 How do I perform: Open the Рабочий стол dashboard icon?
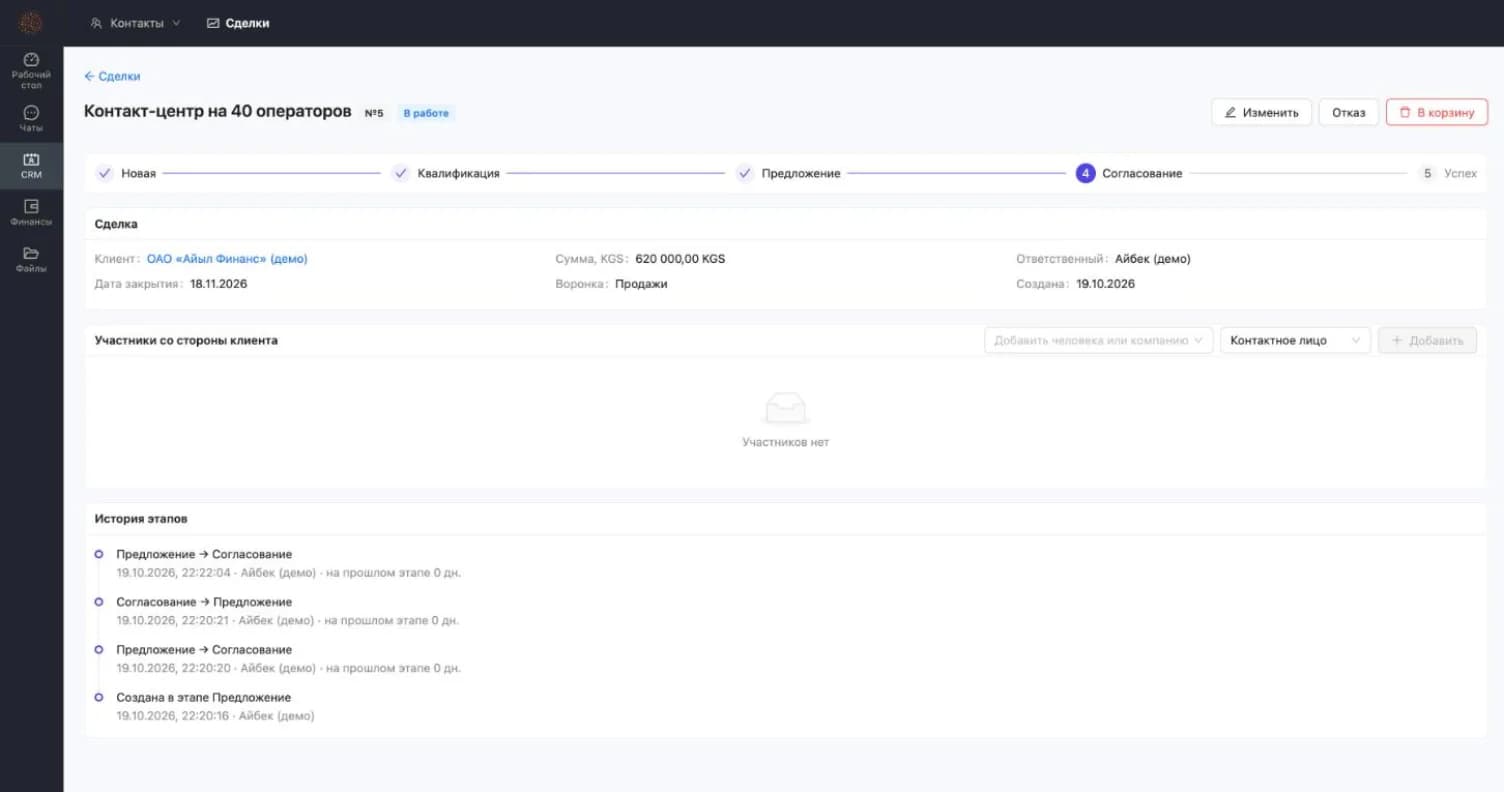31,60
